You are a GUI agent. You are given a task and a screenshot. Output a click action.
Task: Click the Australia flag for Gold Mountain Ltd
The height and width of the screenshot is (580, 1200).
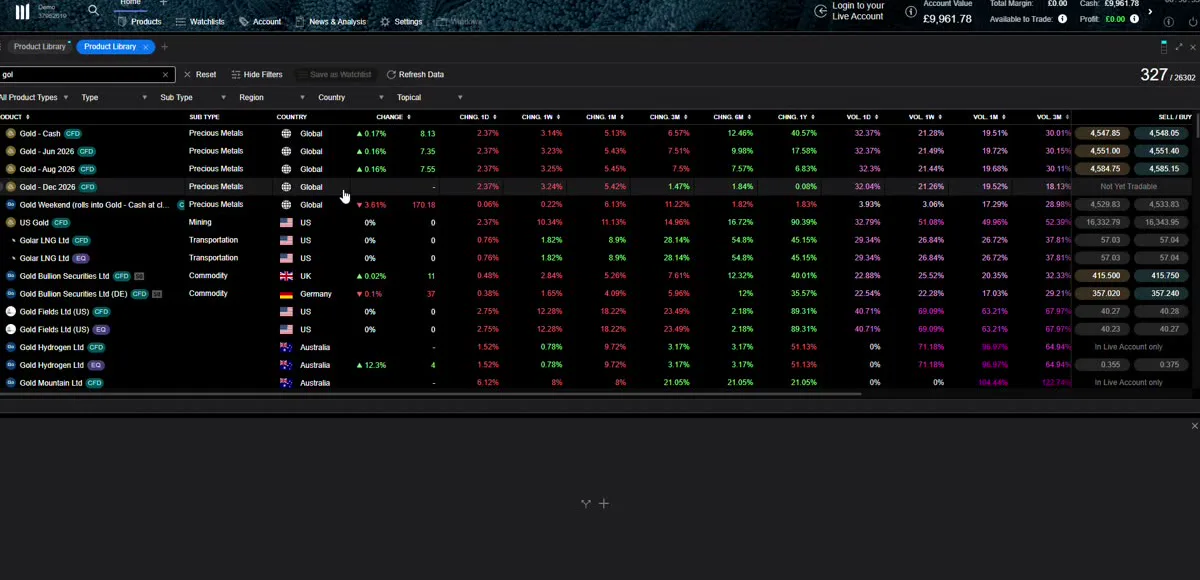[286, 383]
